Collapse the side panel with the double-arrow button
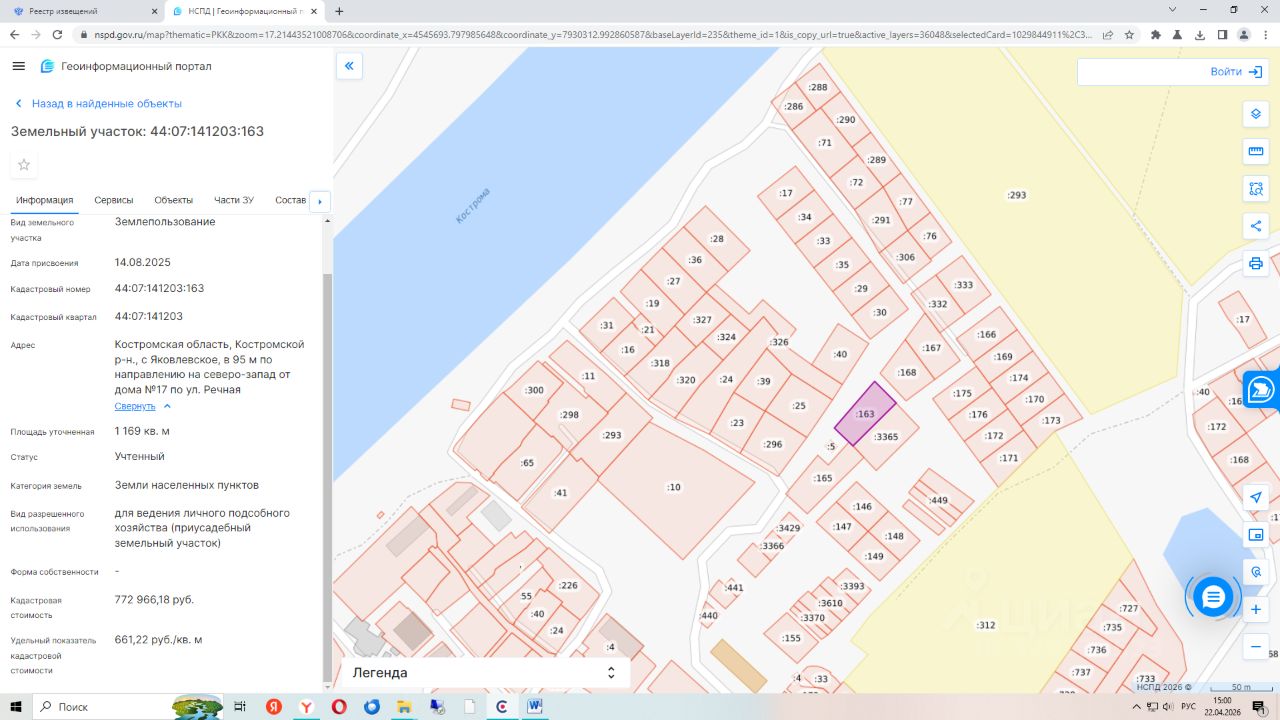Screen dimensions: 1280x720 (349, 66)
